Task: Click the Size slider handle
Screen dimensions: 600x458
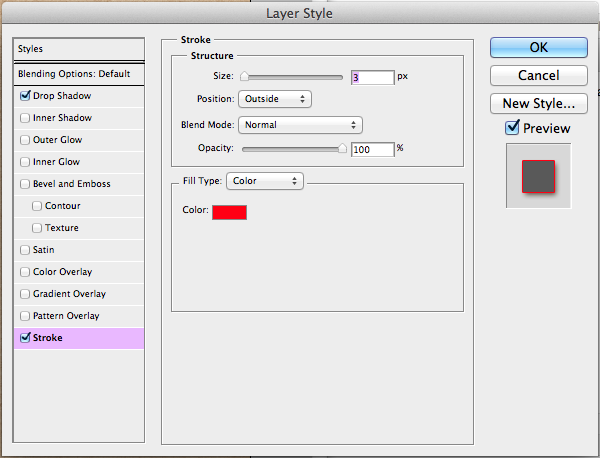Action: (x=244, y=77)
